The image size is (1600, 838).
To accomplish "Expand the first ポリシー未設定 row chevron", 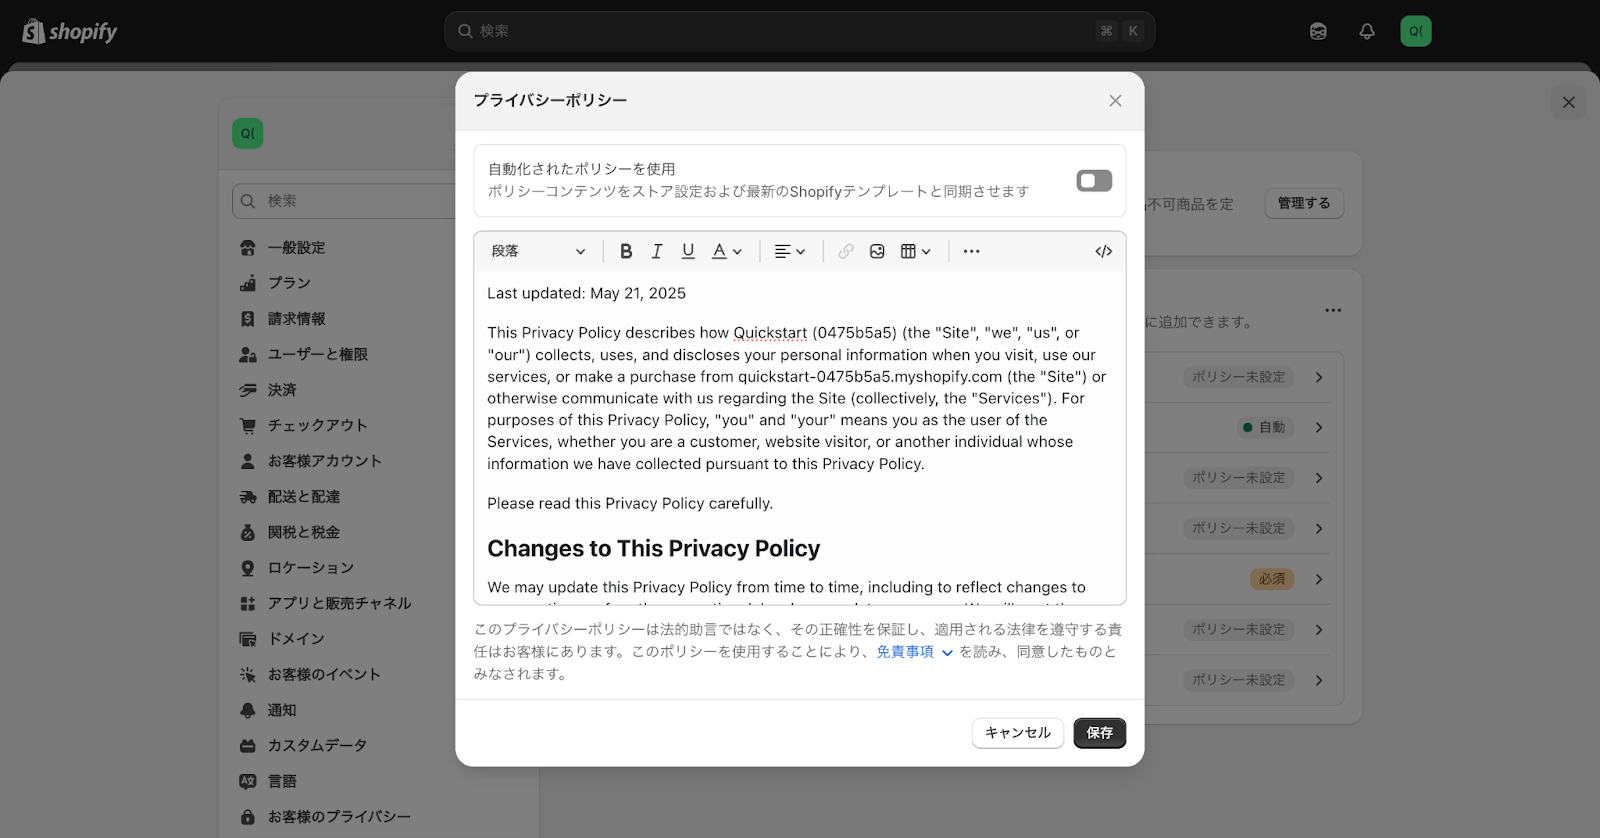I will pos(1319,377).
